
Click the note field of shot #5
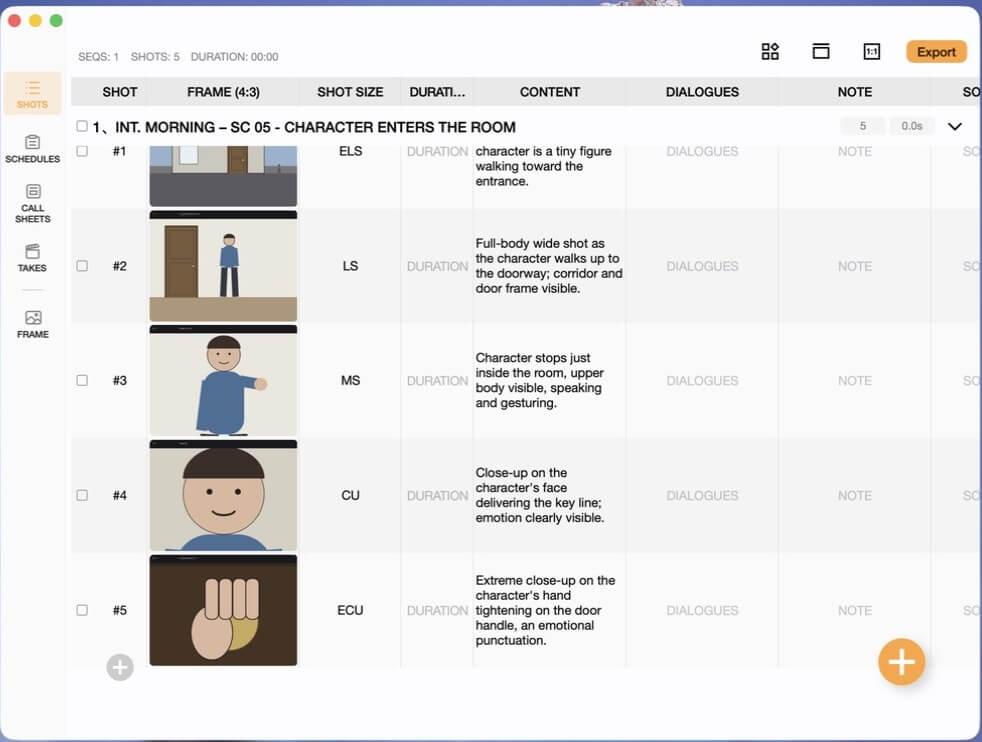(x=855, y=611)
